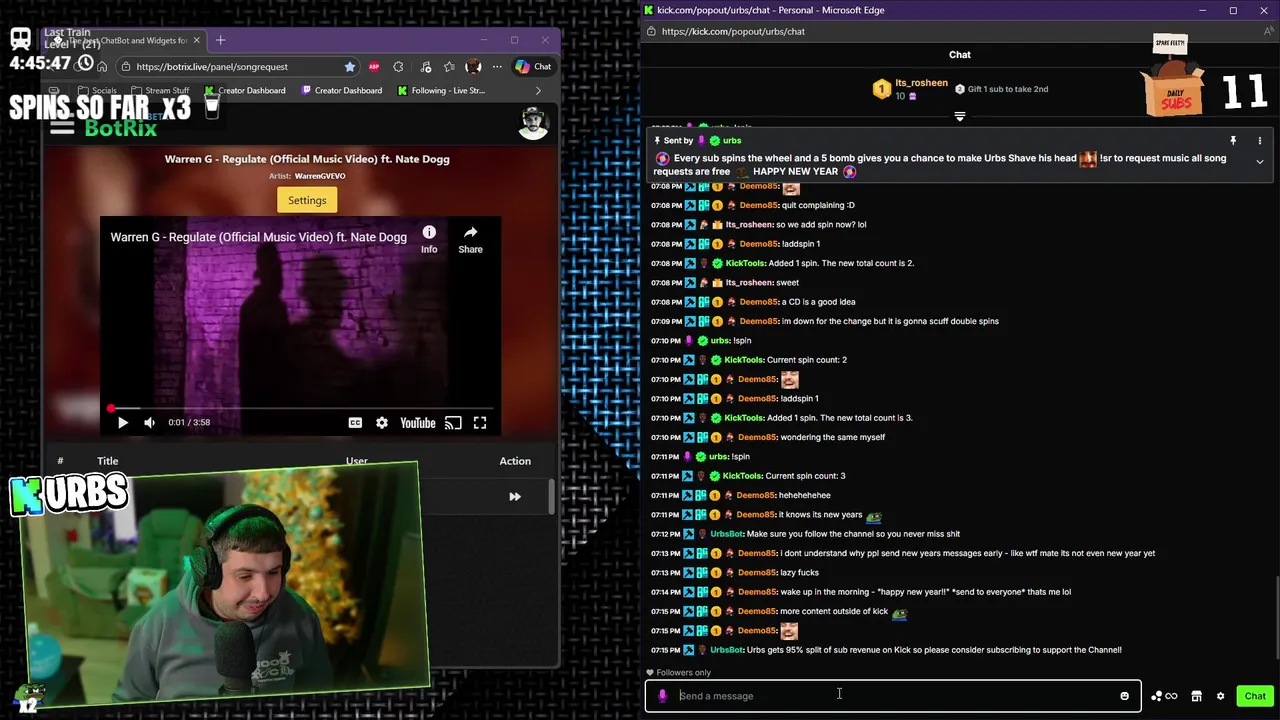The image size is (1280, 720).
Task: Share the Regulate video
Action: tap(470, 239)
